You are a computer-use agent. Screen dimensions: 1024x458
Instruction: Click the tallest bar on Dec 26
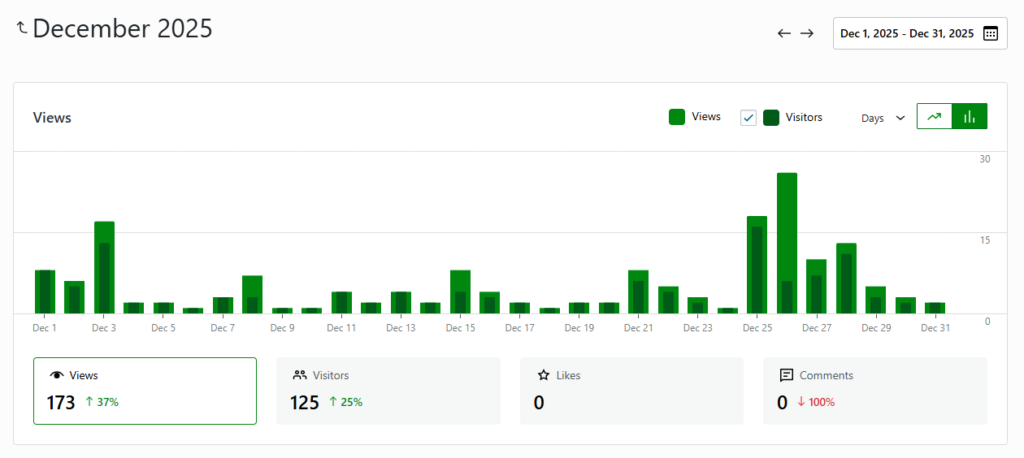click(787, 243)
